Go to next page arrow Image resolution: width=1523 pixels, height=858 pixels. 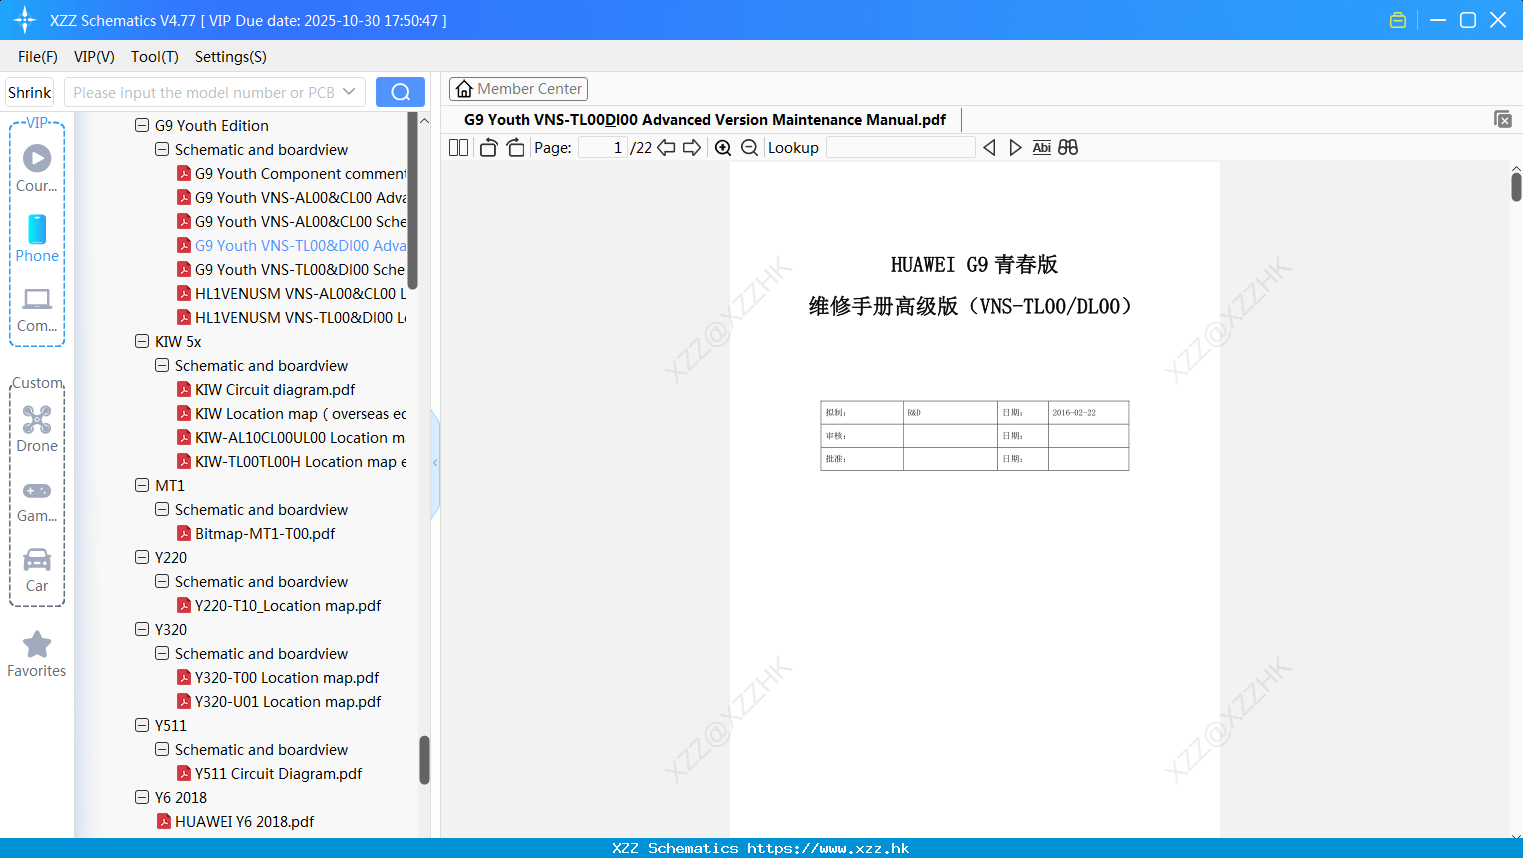[692, 147]
